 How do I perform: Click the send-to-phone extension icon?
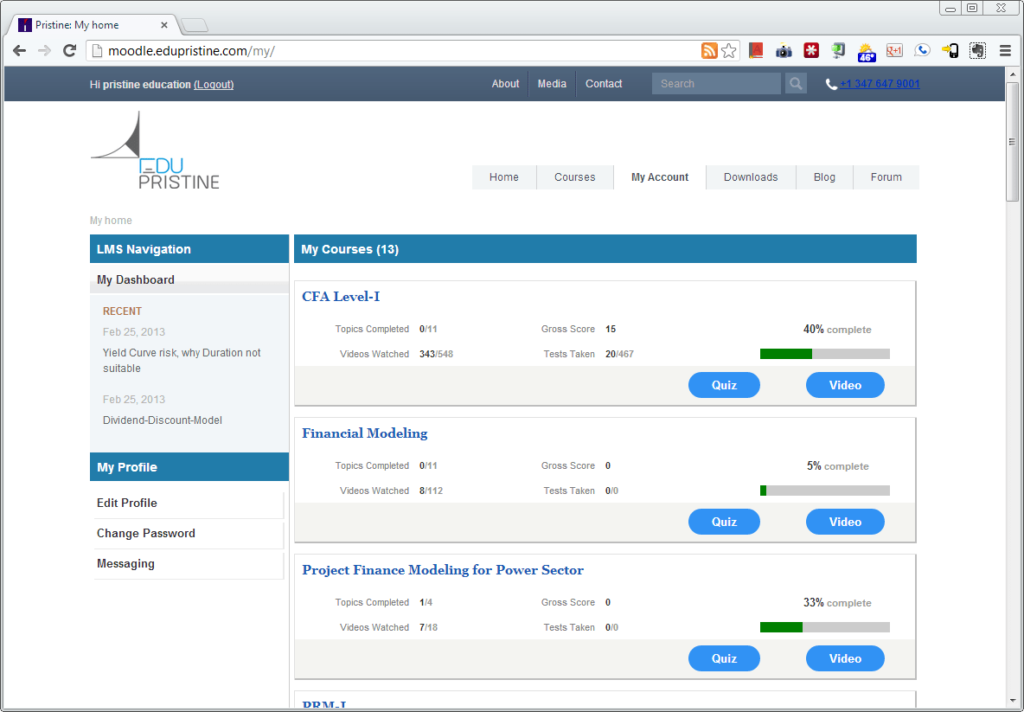point(950,50)
